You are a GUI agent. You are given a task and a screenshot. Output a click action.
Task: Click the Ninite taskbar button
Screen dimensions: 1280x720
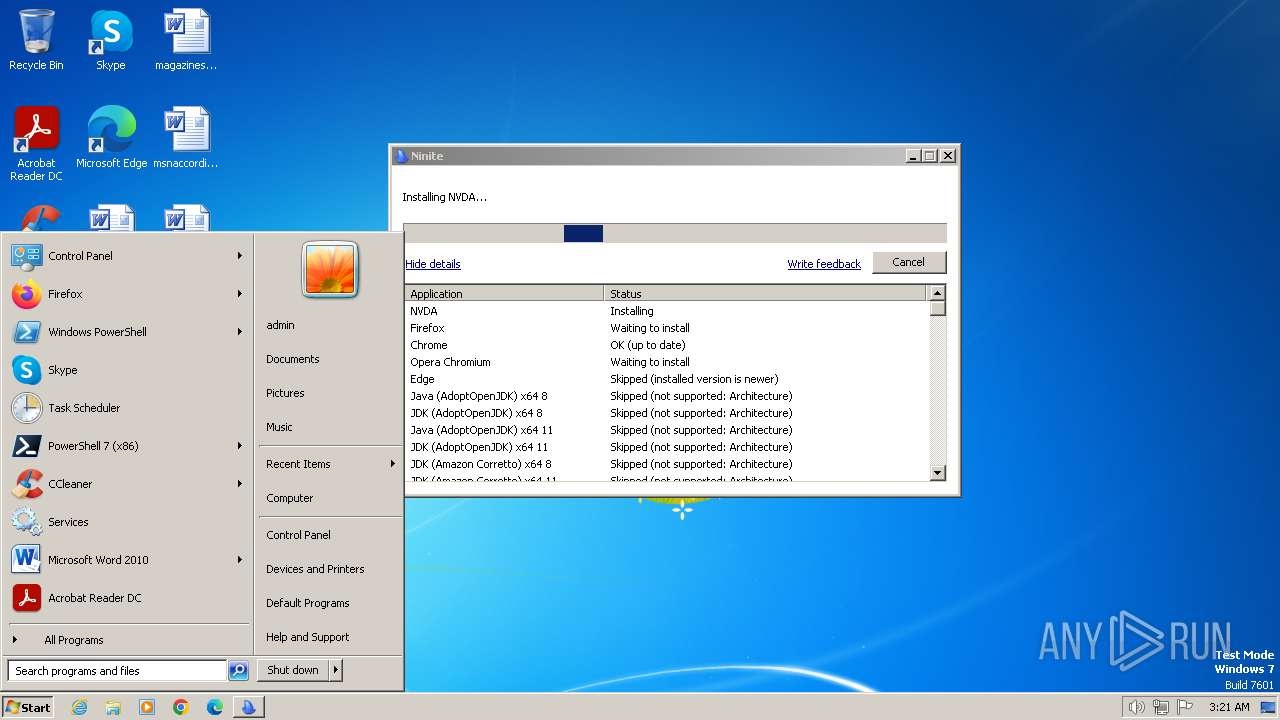click(x=248, y=707)
